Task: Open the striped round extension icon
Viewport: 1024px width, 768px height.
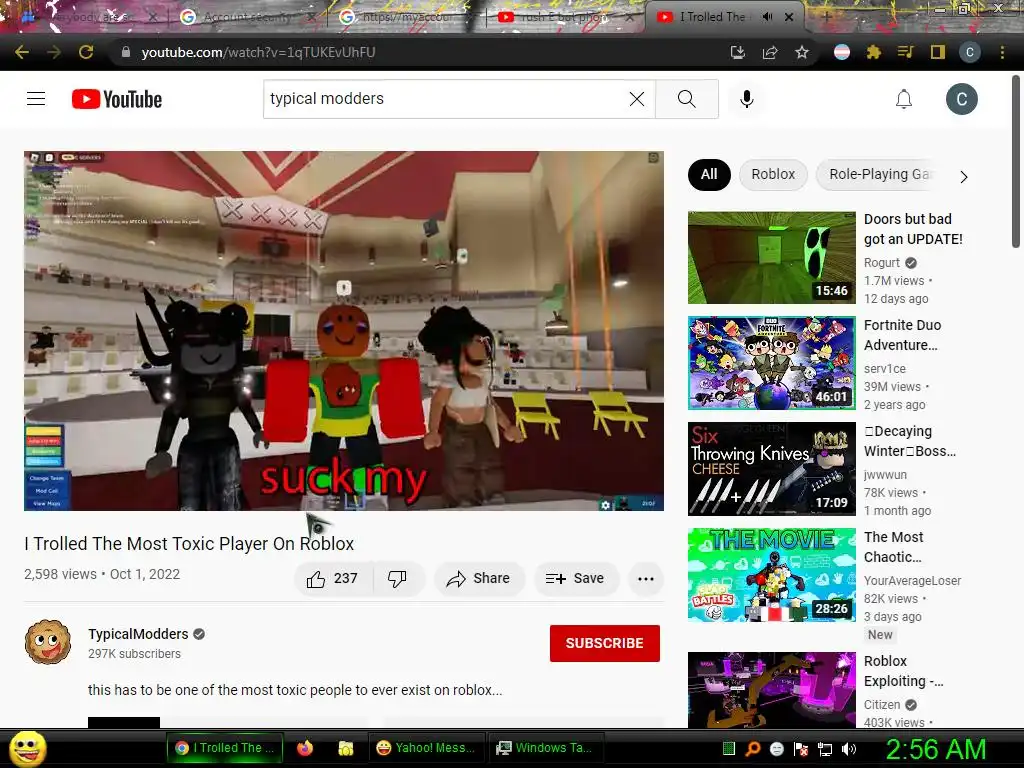Action: (842, 52)
